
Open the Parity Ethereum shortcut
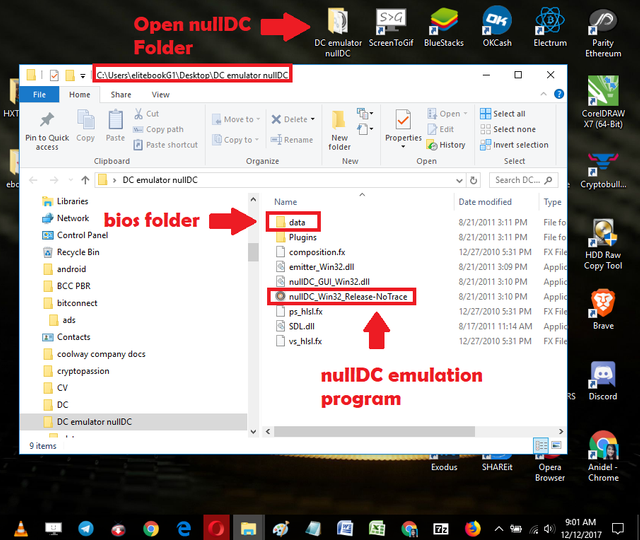pyautogui.click(x=603, y=32)
